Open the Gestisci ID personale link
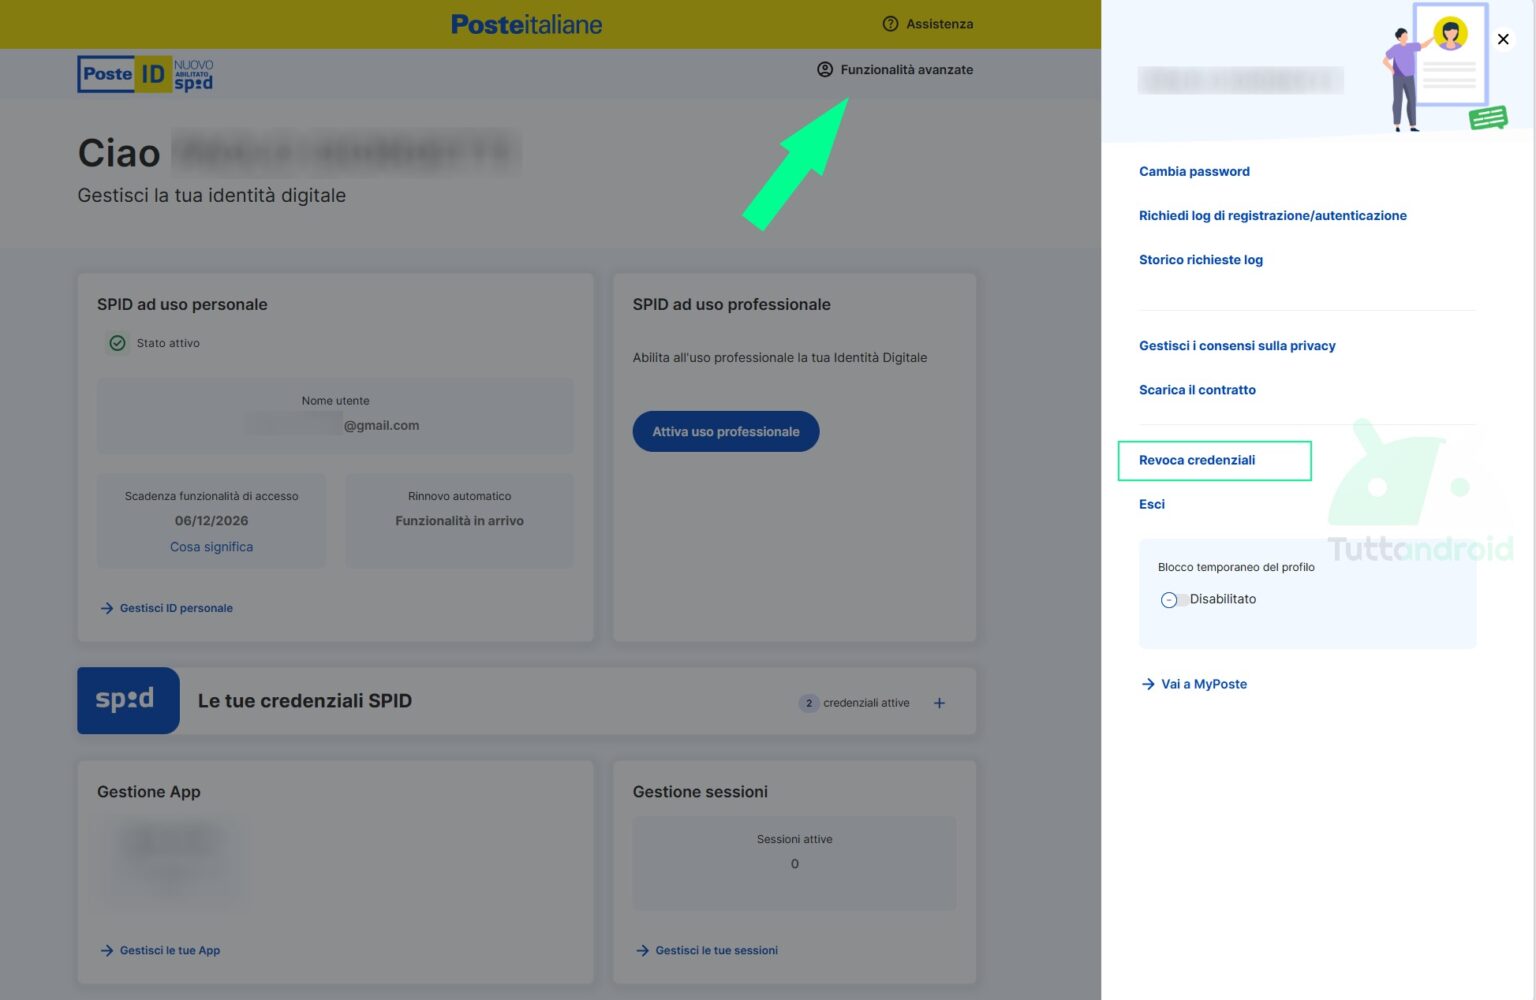Screen dimensions: 1536x1000 pos(176,608)
